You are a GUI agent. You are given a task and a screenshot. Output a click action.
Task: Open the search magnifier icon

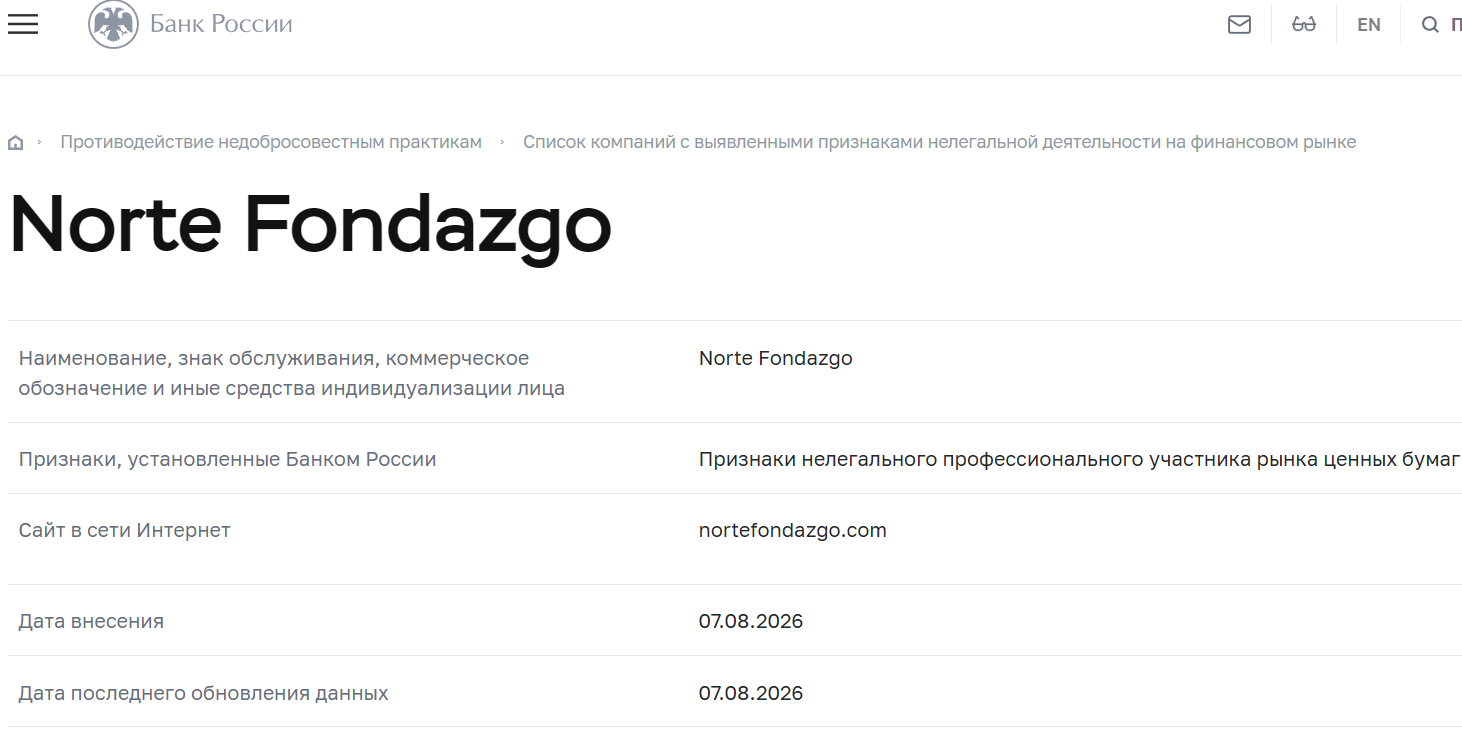[1430, 25]
